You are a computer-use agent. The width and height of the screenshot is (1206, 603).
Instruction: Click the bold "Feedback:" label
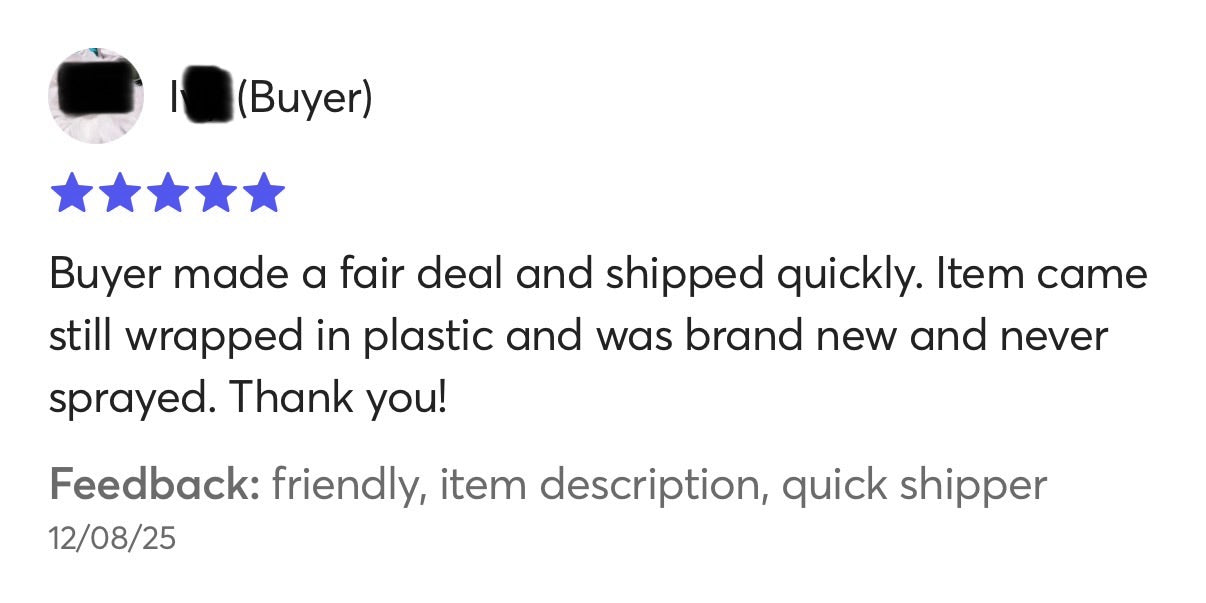[x=154, y=485]
